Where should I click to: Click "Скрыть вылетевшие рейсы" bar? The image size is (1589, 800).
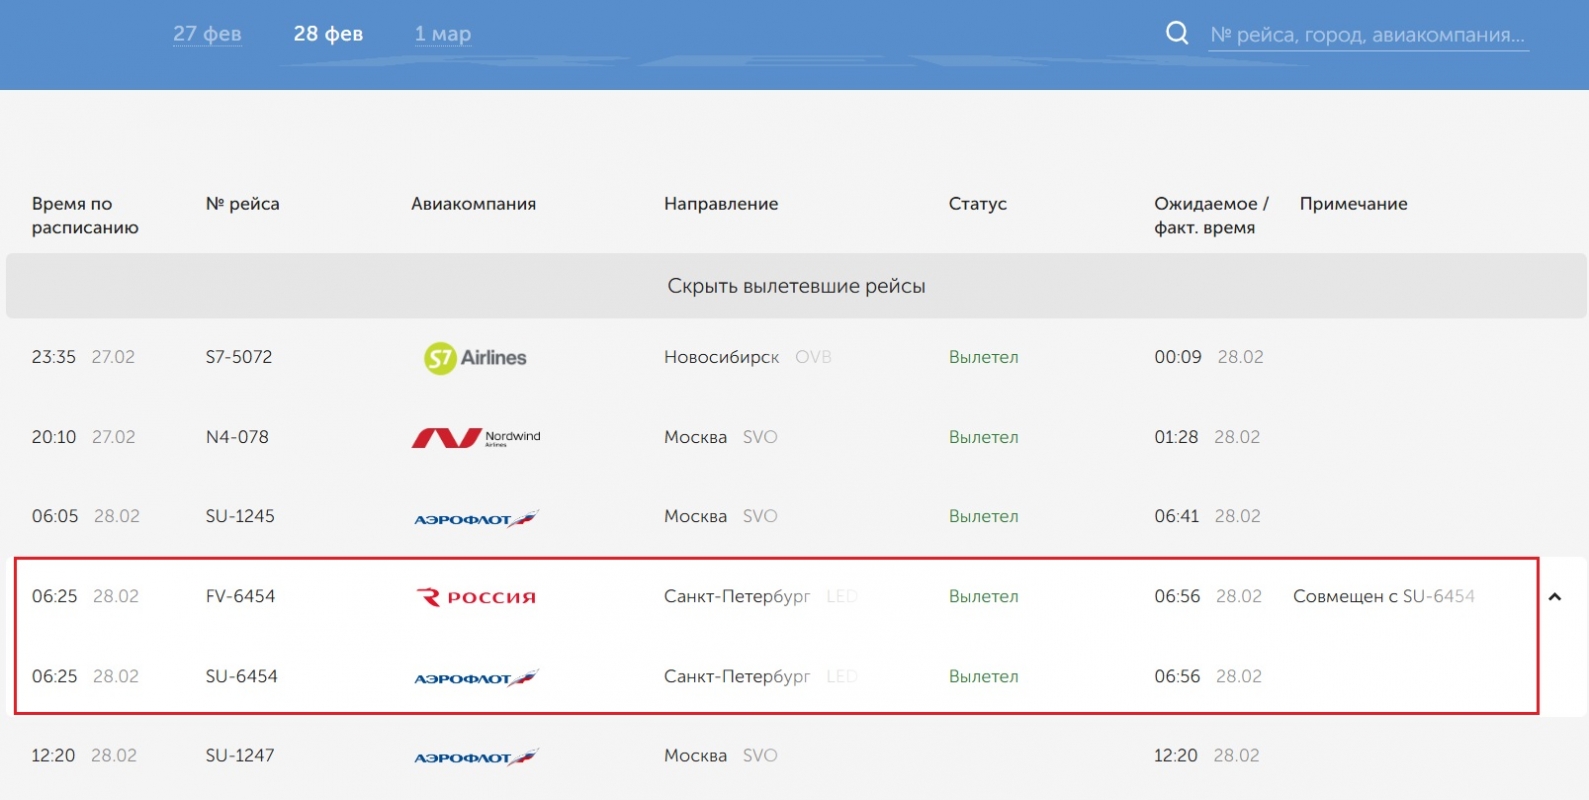coord(796,286)
